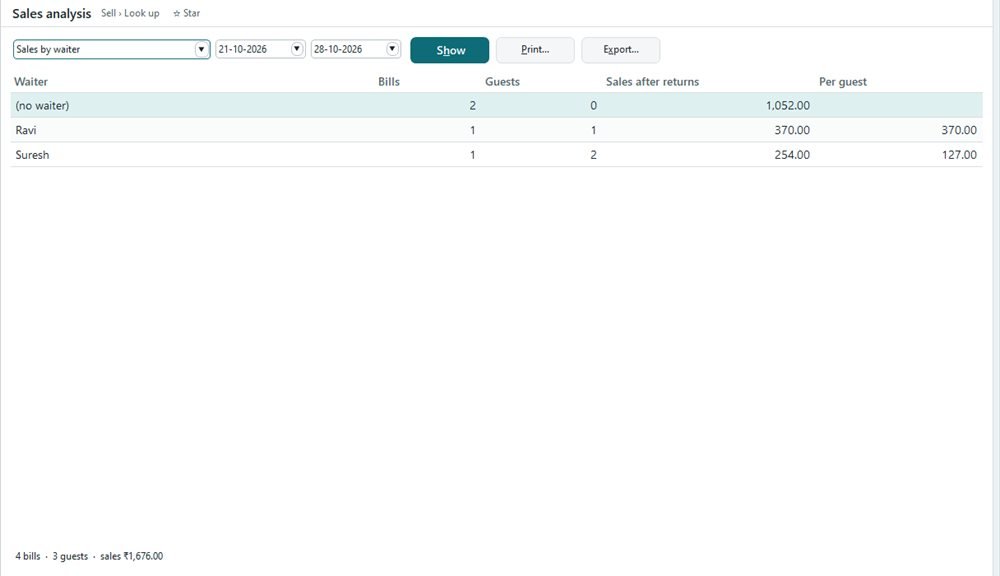
Task: Sort by the Waiter column header
Action: tap(31, 82)
